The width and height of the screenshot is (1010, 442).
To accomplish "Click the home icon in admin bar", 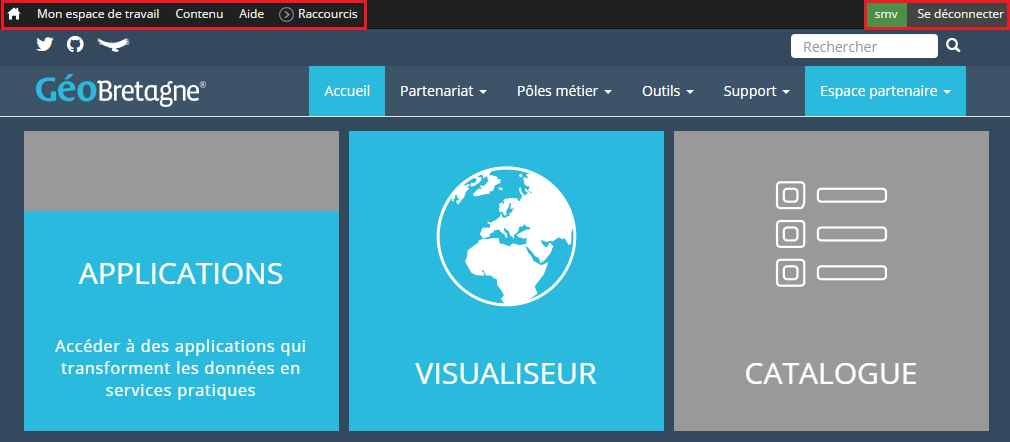I will (14, 14).
